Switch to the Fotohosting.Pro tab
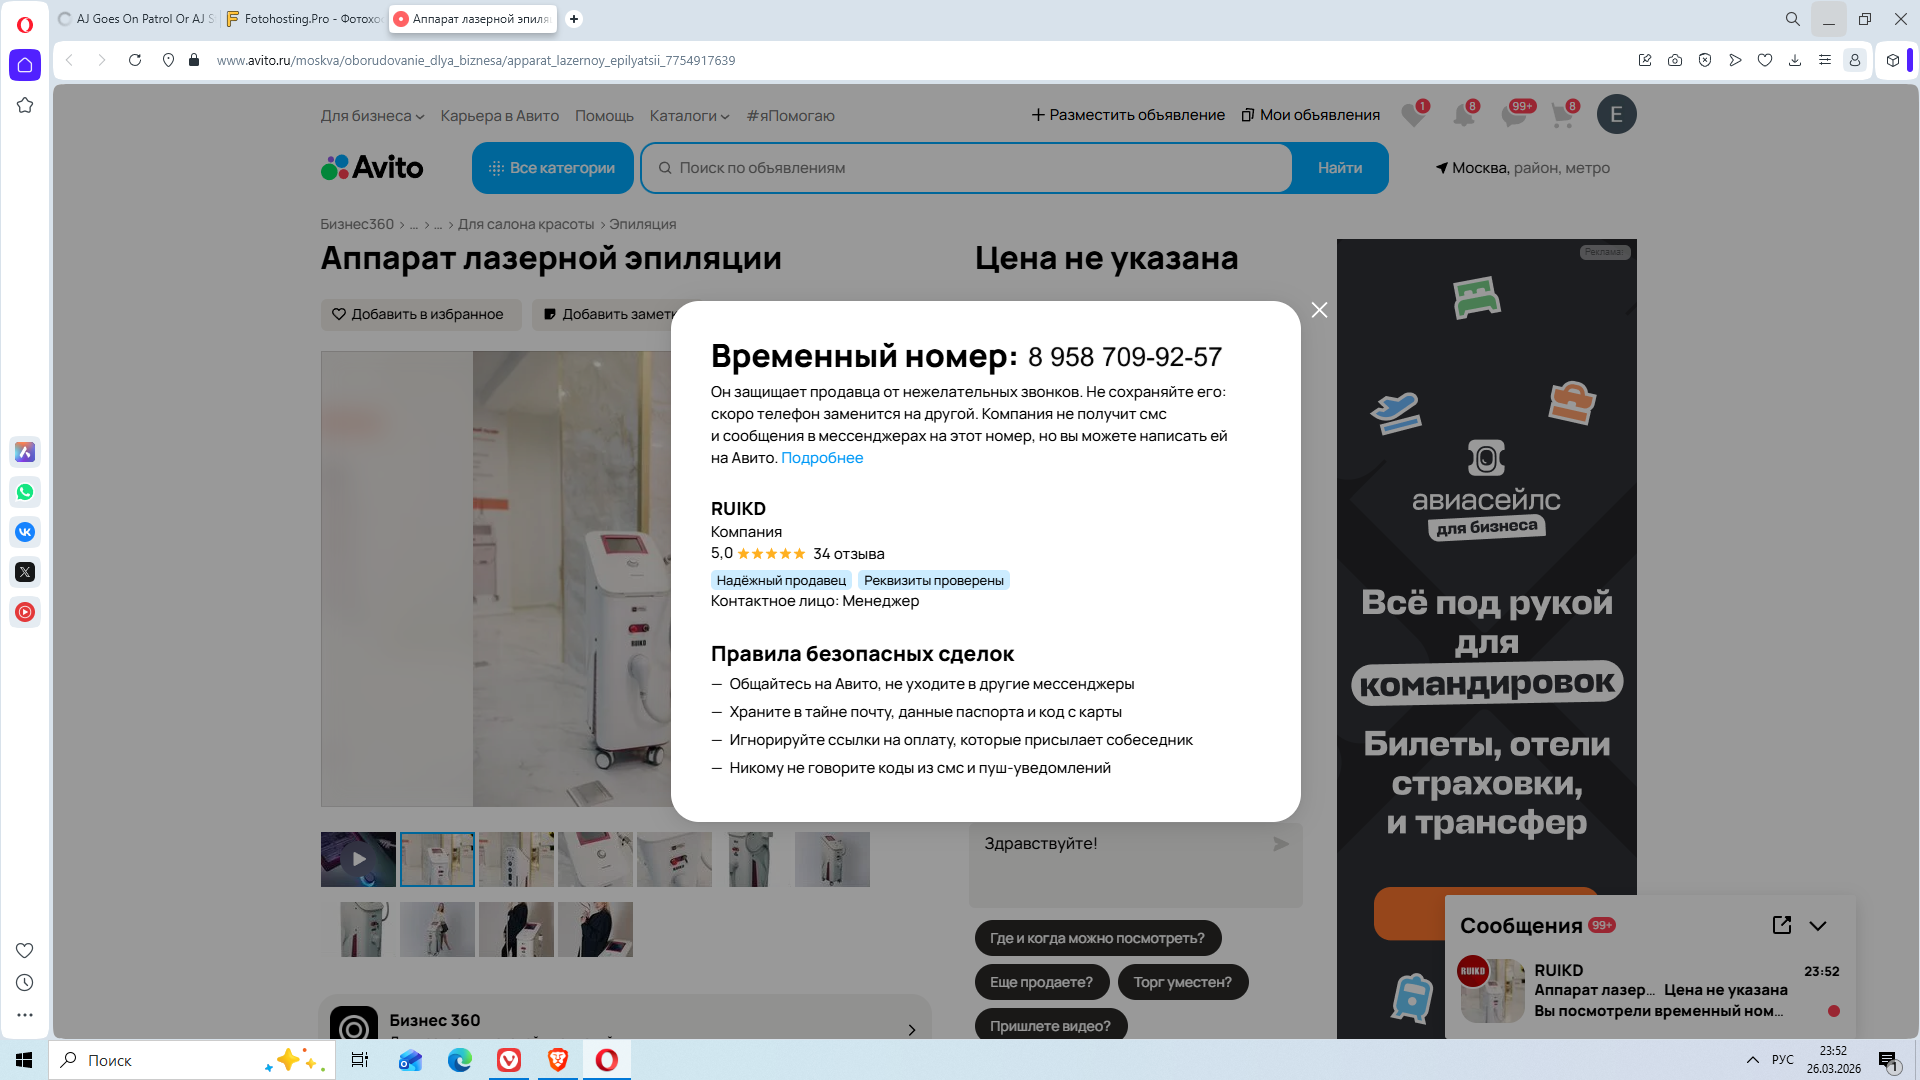This screenshot has height=1080, width=1920. (303, 19)
